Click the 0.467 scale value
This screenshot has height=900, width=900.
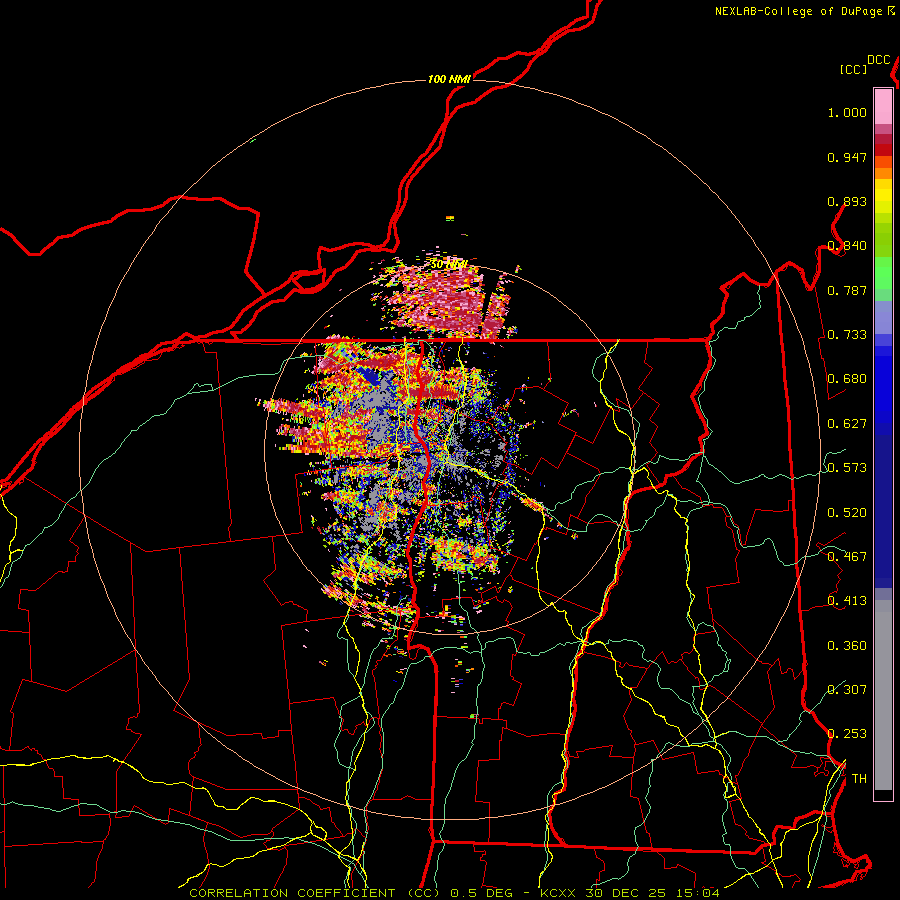[x=847, y=557]
